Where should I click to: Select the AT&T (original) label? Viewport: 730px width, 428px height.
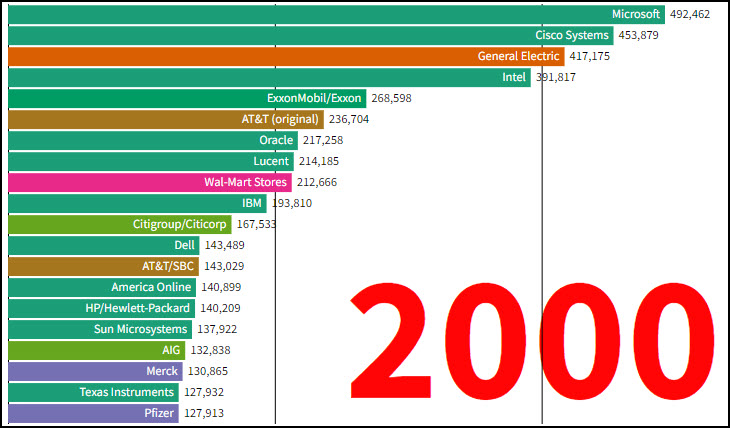pos(280,119)
